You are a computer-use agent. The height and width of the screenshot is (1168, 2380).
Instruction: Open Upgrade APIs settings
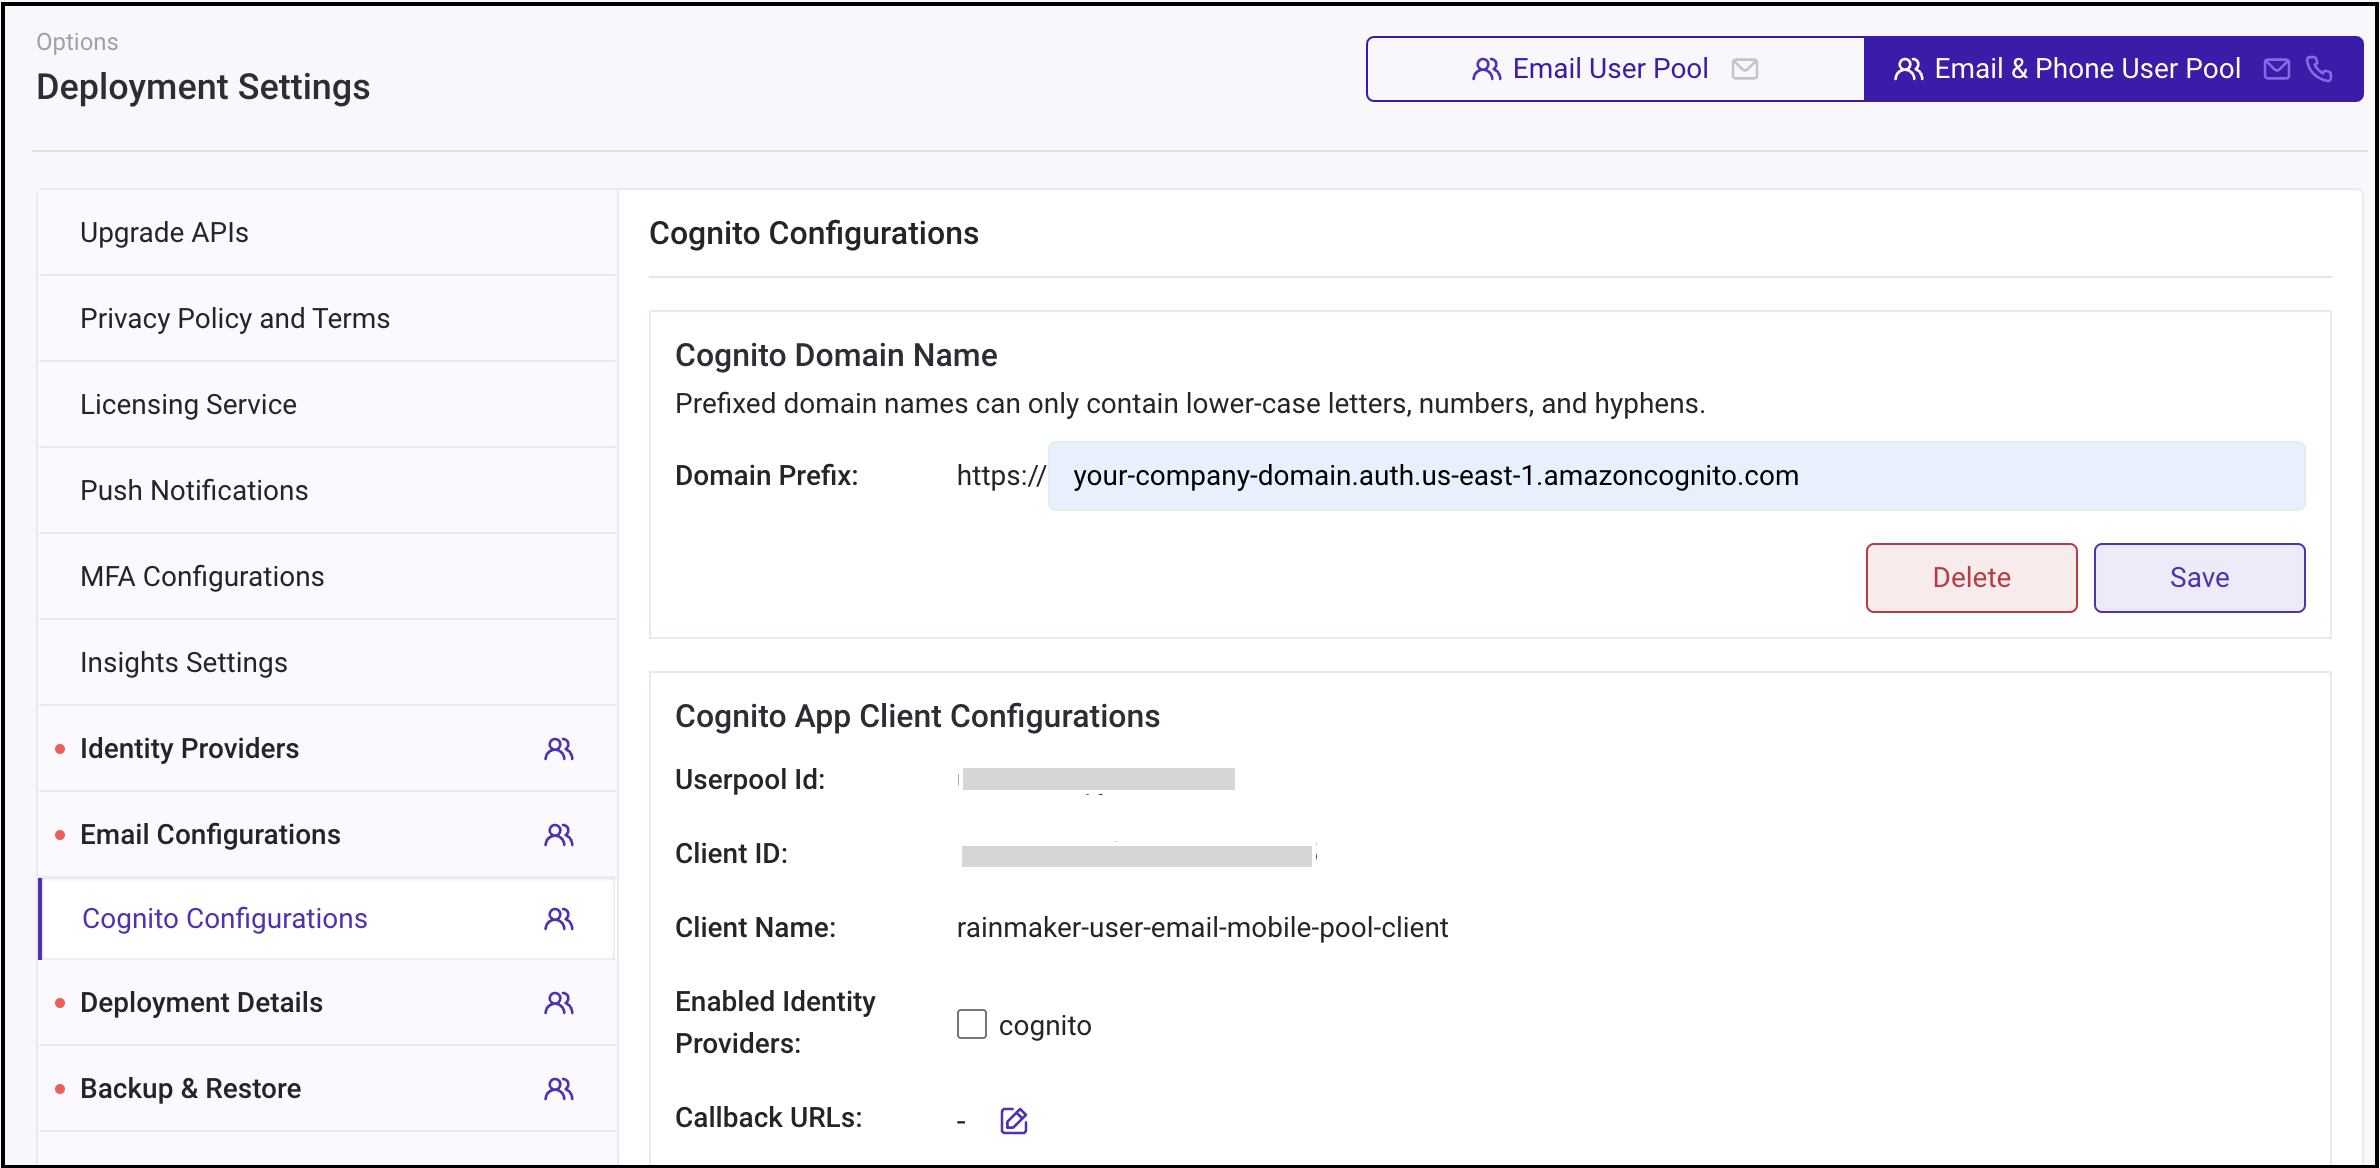165,233
